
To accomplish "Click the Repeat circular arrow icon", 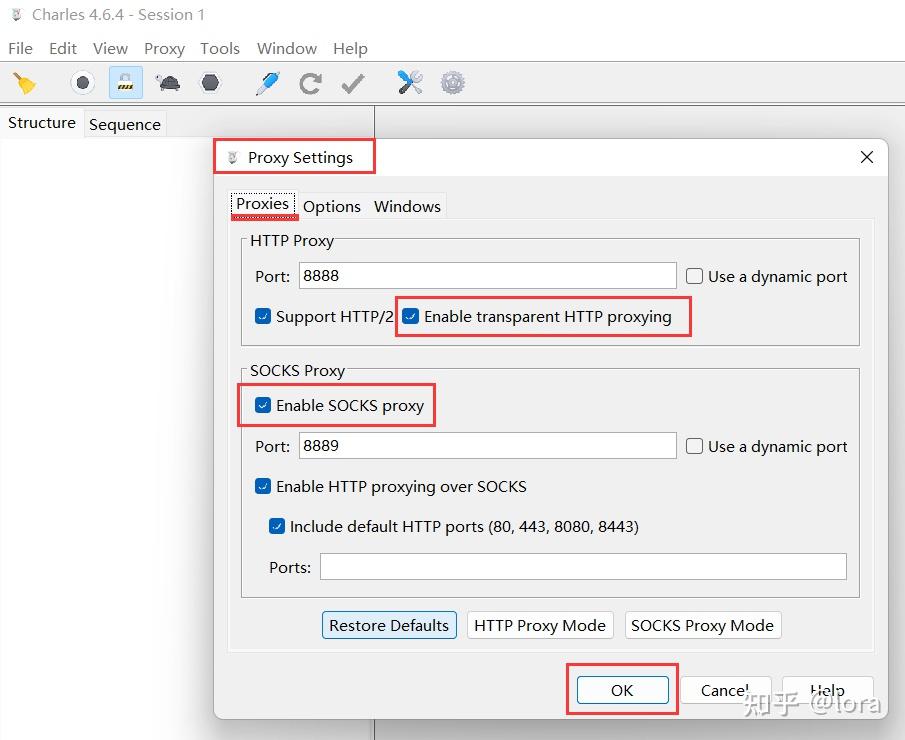I will (x=311, y=83).
